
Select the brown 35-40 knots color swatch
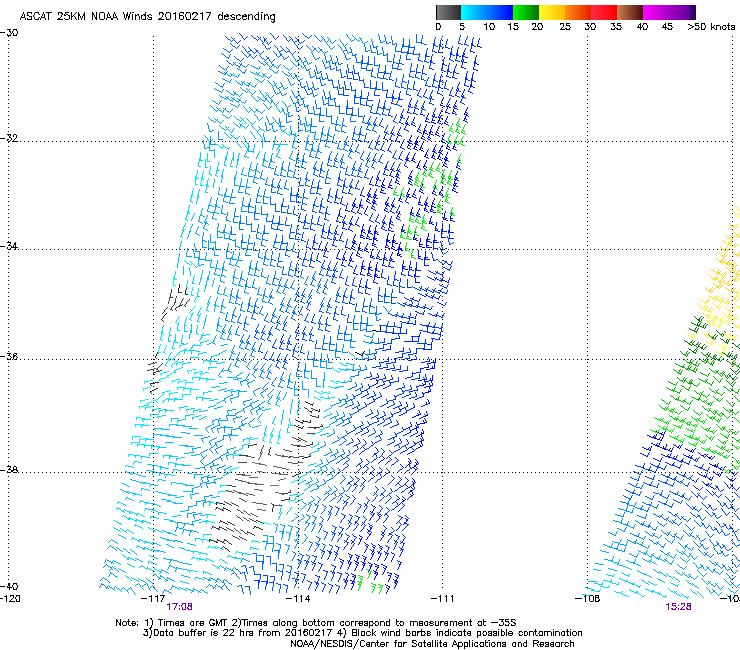click(630, 12)
